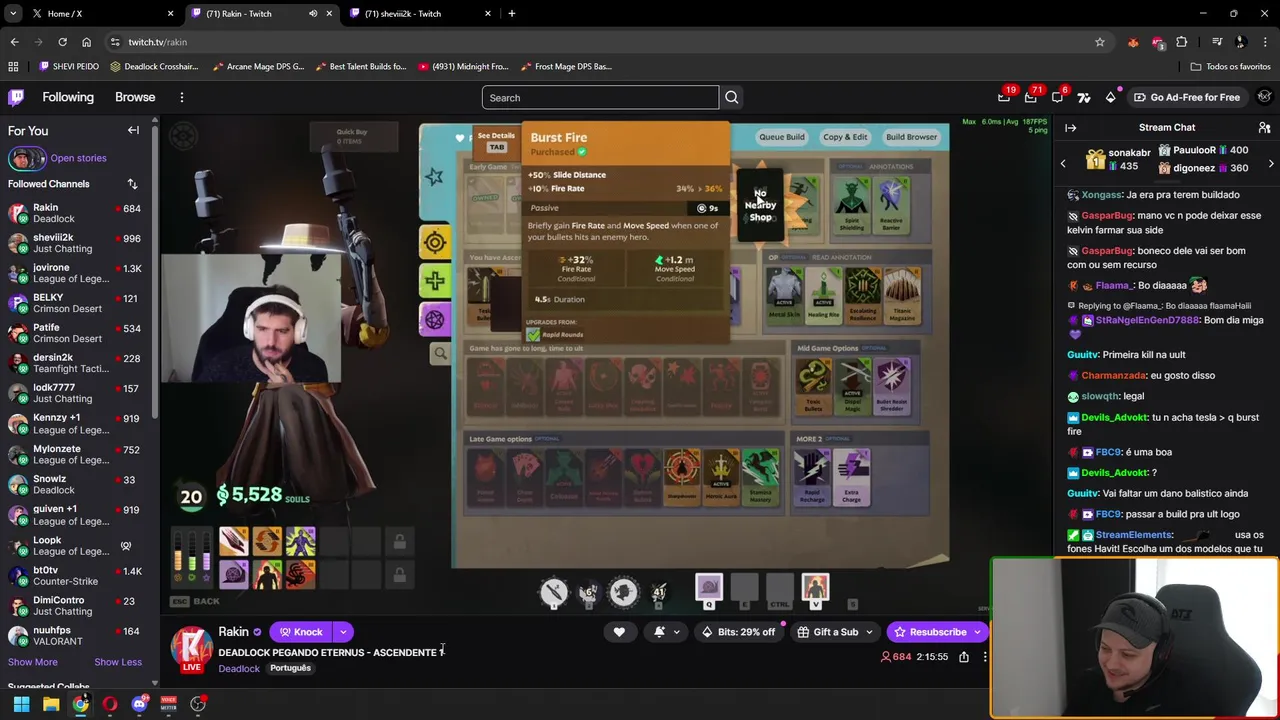Open File Explorer from the taskbar
1280x720 pixels.
(x=51, y=704)
